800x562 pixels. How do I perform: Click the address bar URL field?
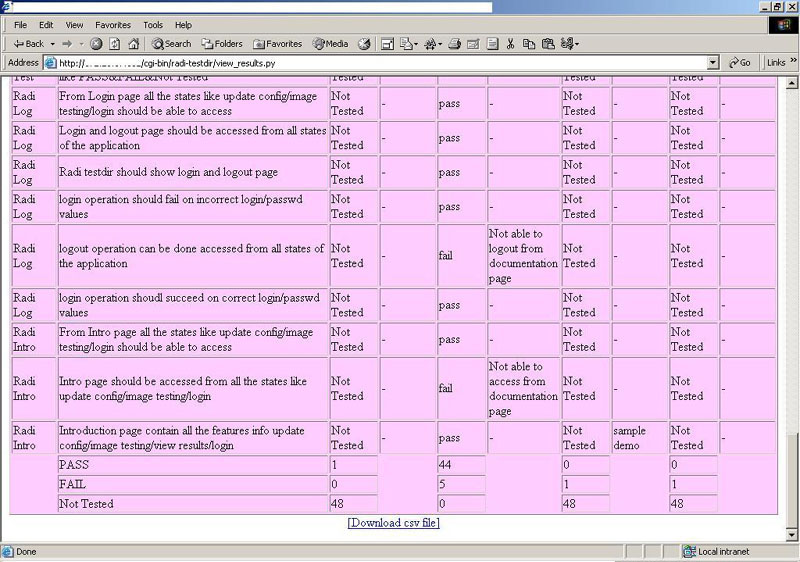pos(380,62)
